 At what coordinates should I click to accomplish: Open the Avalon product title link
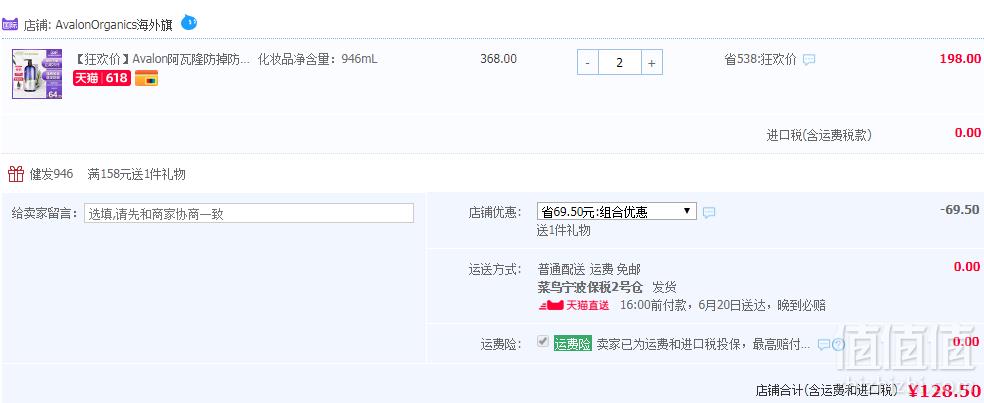(x=161, y=59)
